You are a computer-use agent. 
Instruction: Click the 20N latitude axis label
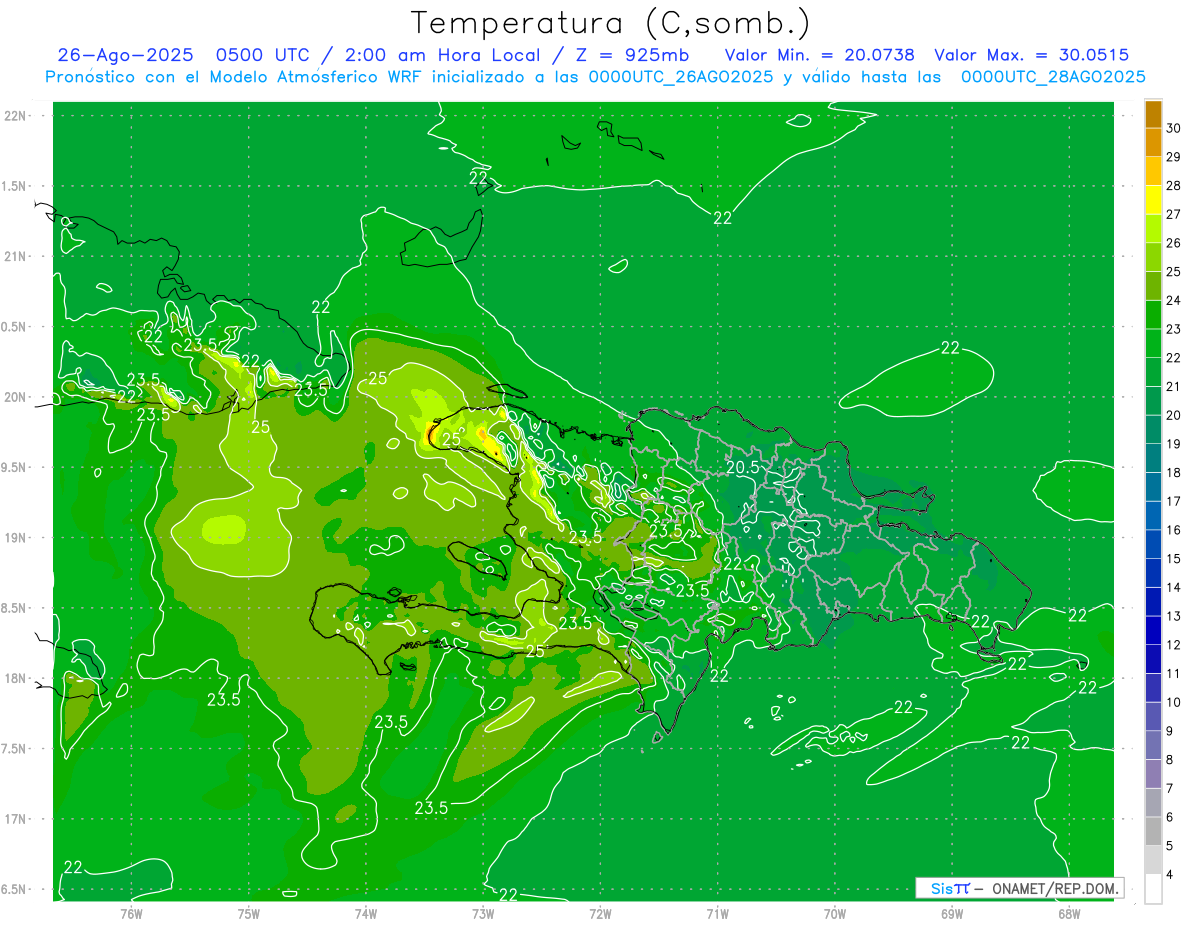pyautogui.click(x=15, y=397)
